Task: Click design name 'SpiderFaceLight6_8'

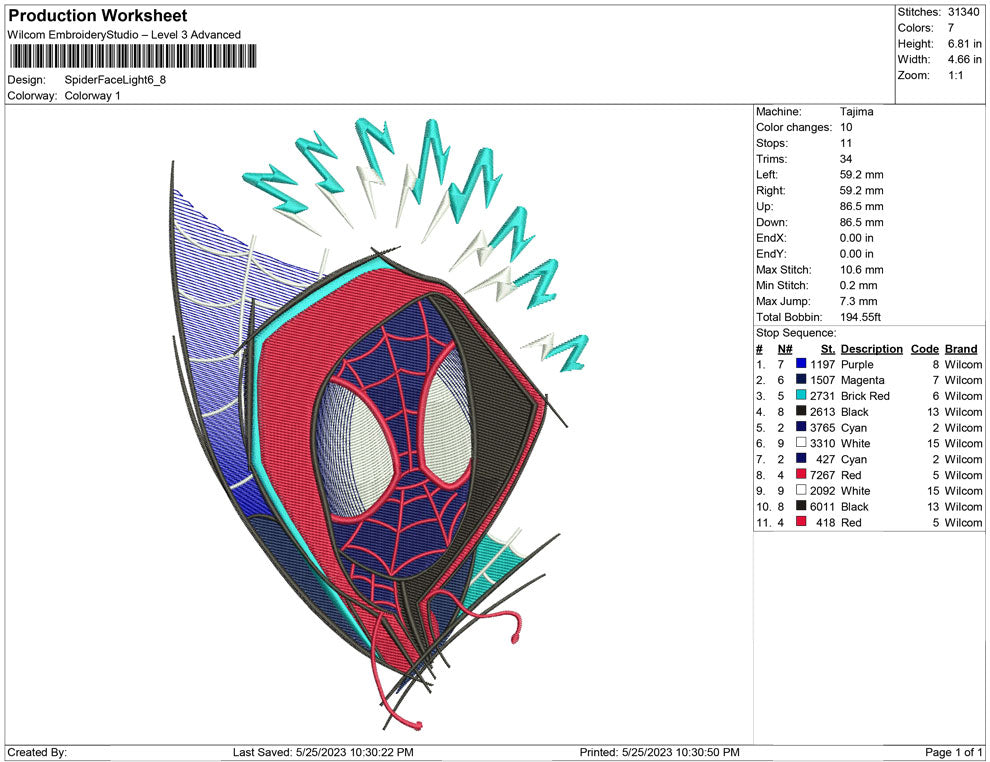Action: [x=115, y=80]
